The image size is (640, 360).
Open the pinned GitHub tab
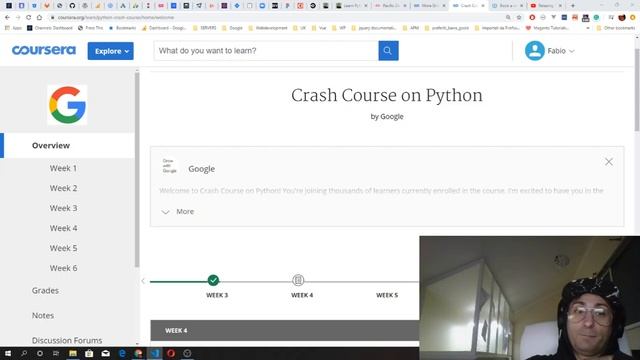(x=72, y=6)
